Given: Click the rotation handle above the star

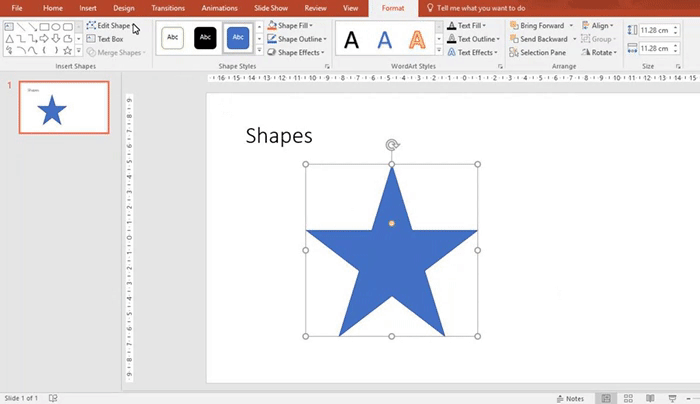Looking at the screenshot, I should 392,145.
